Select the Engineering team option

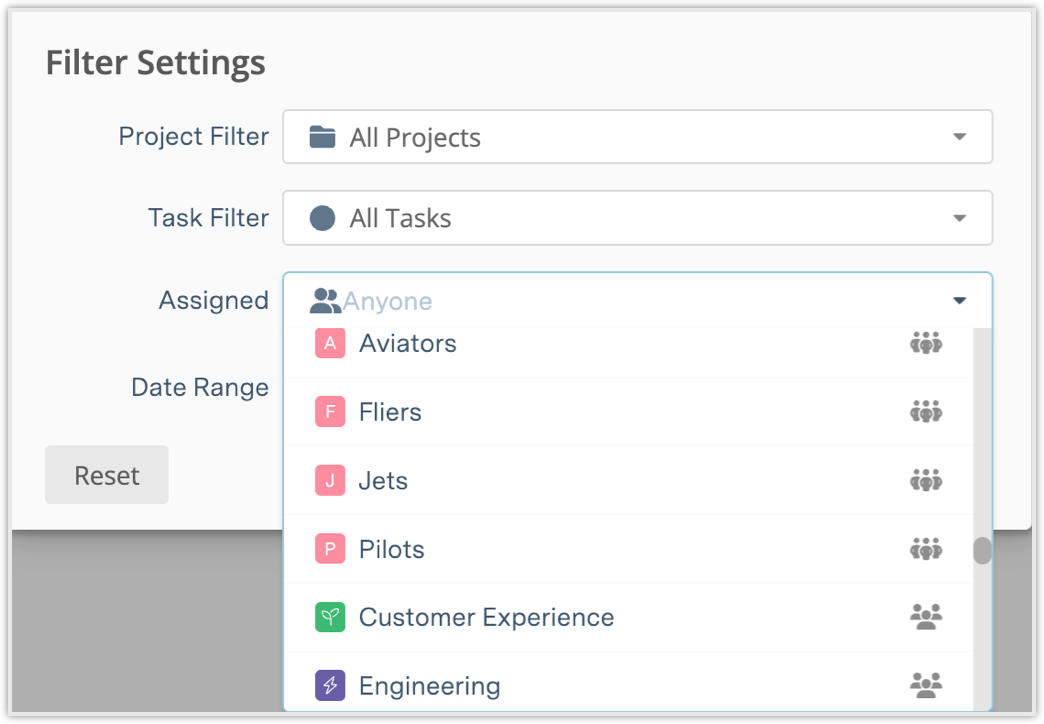[x=429, y=686]
